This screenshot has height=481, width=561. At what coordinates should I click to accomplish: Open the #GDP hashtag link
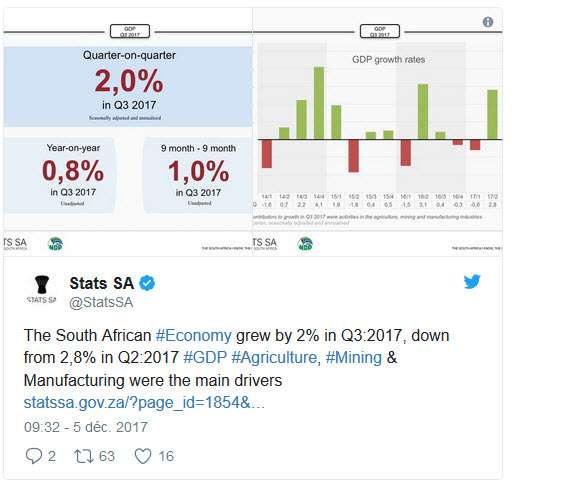pyautogui.click(x=205, y=358)
